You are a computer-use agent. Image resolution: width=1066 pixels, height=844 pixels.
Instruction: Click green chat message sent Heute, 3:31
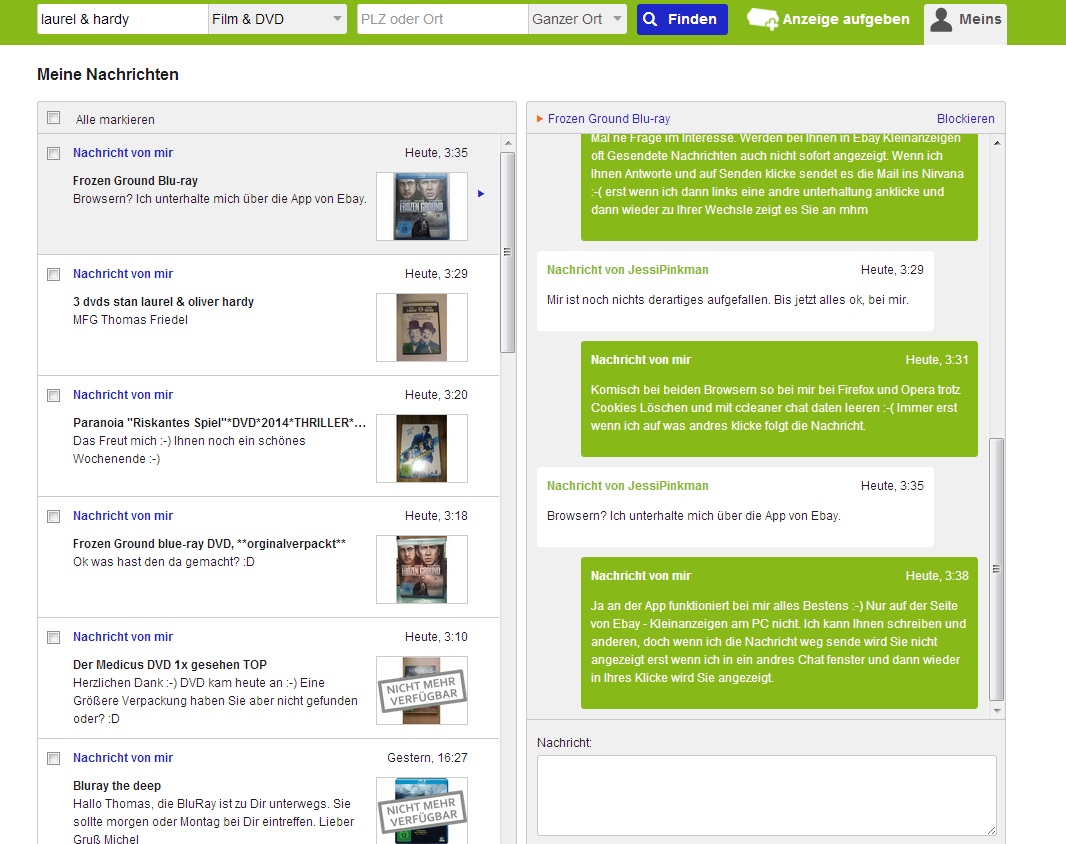pos(779,399)
